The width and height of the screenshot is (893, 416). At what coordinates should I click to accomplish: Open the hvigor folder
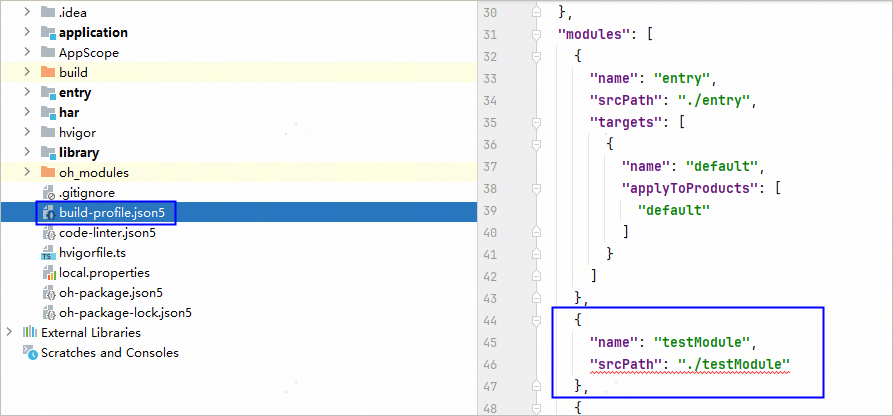pyautogui.click(x=77, y=133)
